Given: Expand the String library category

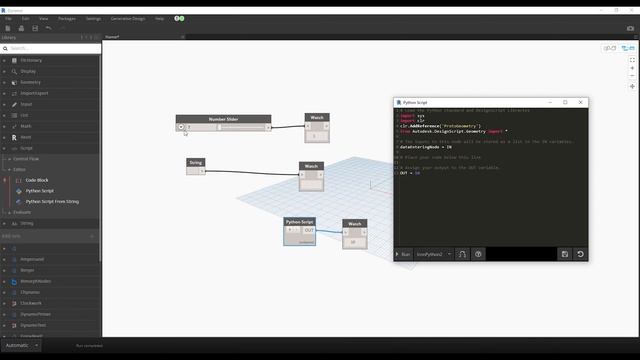Looking at the screenshot, I should [x=4, y=224].
